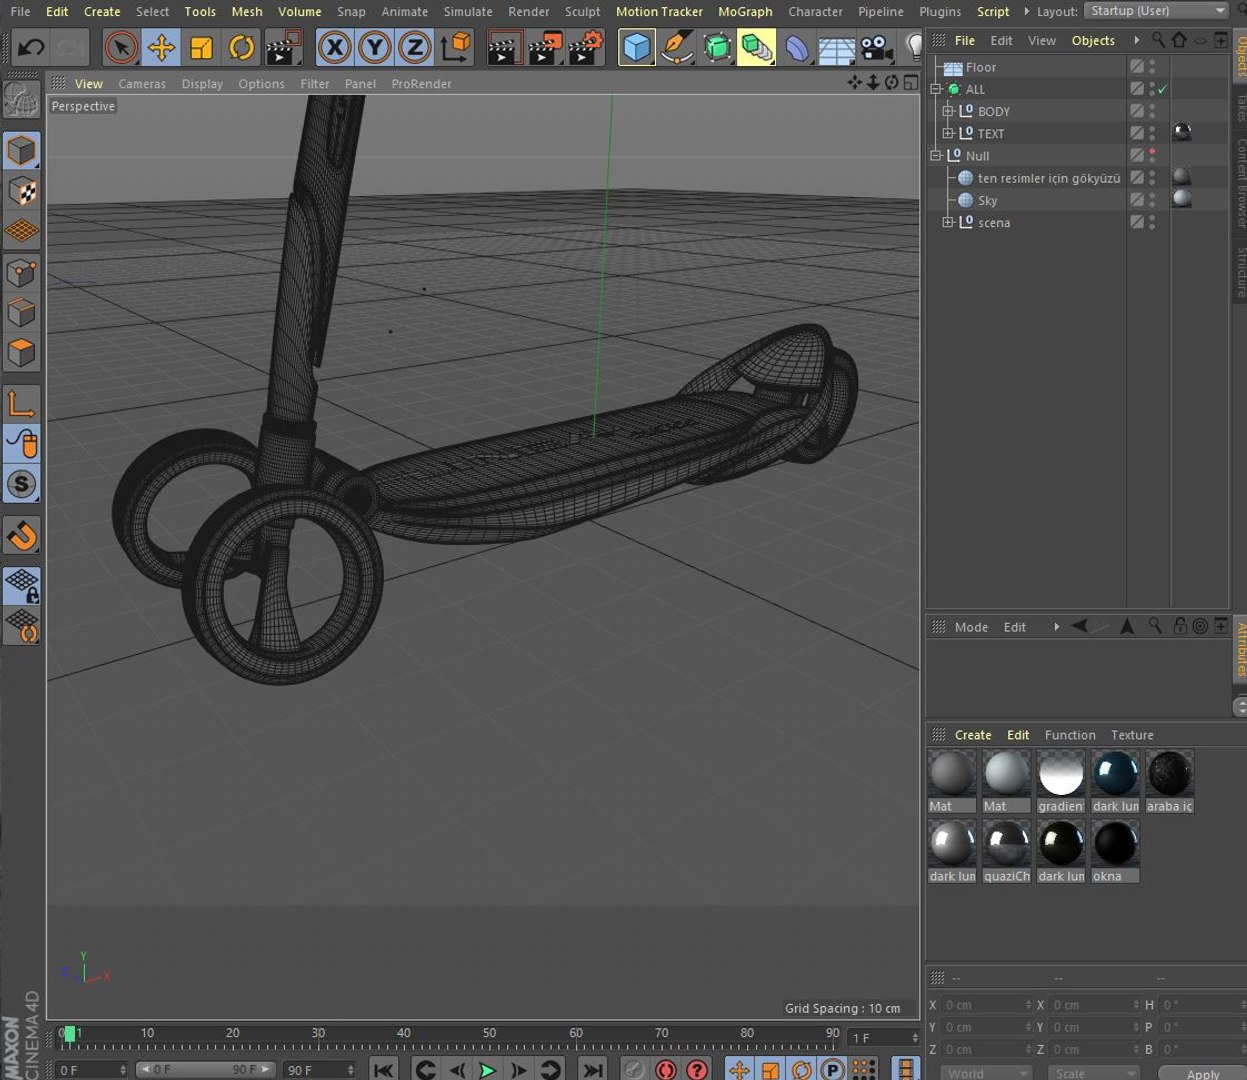1247x1080 pixels.
Task: Activate the Move tool
Action: coord(161,47)
